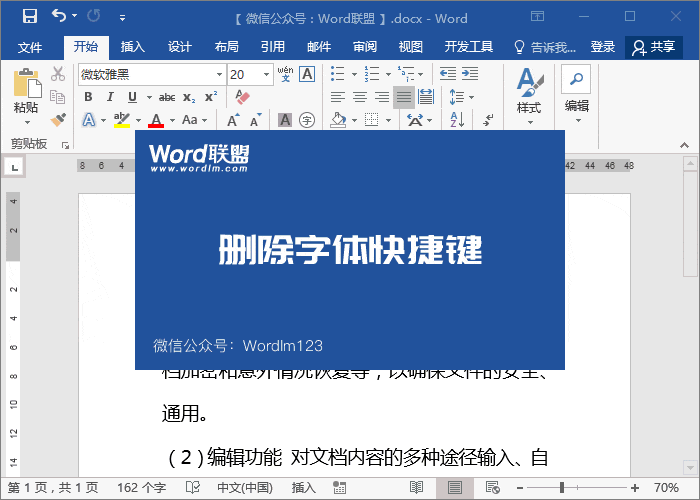
Task: Toggle justify alignment
Action: (404, 97)
